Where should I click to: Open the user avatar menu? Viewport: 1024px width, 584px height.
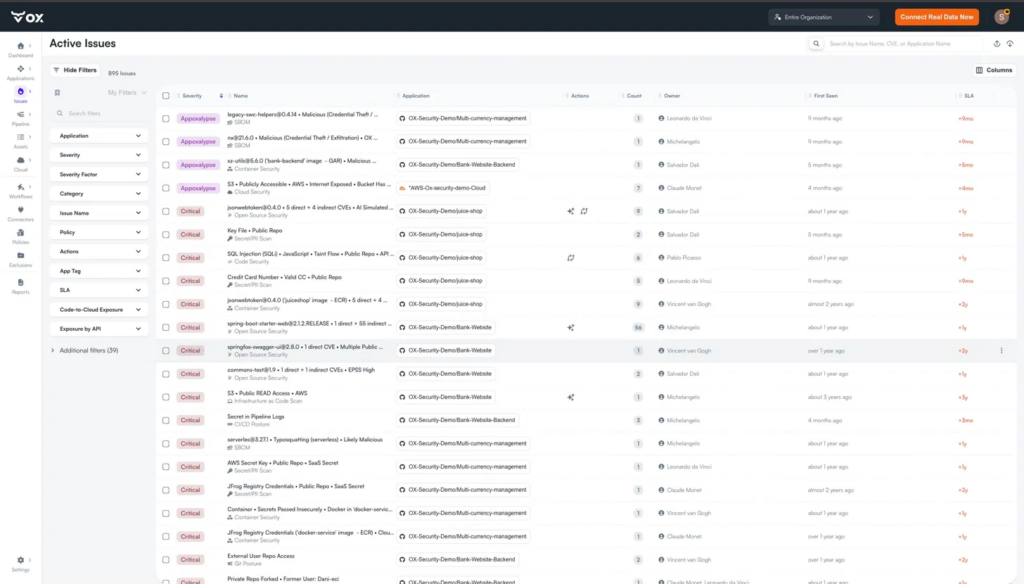tap(1002, 17)
